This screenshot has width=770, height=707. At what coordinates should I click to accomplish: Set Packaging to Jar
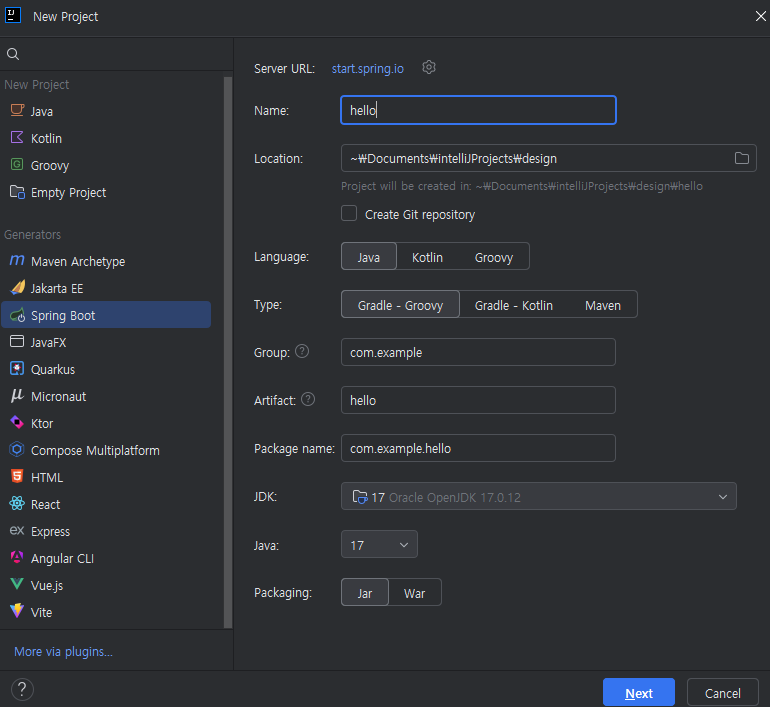point(365,593)
